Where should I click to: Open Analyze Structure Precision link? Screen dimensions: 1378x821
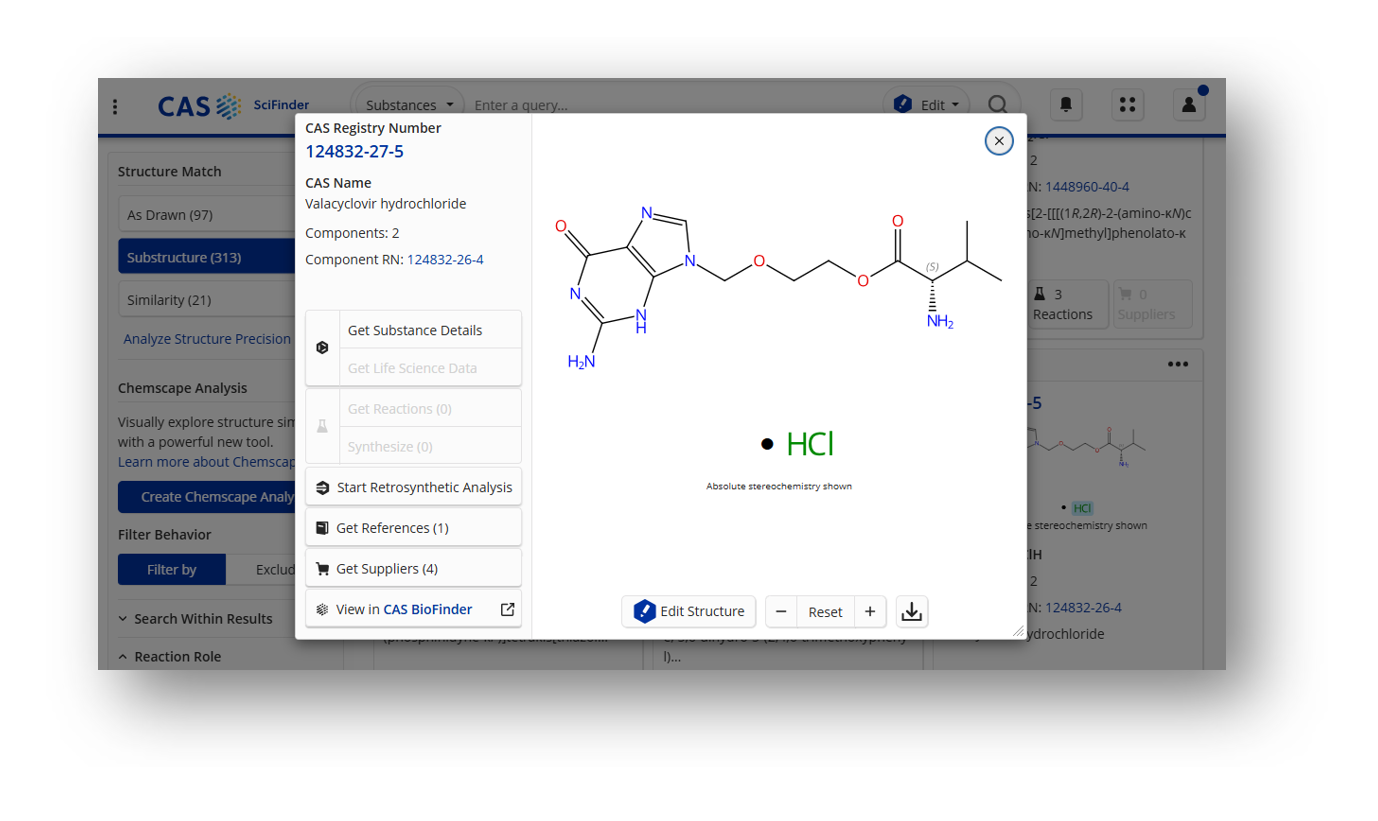[x=207, y=339]
